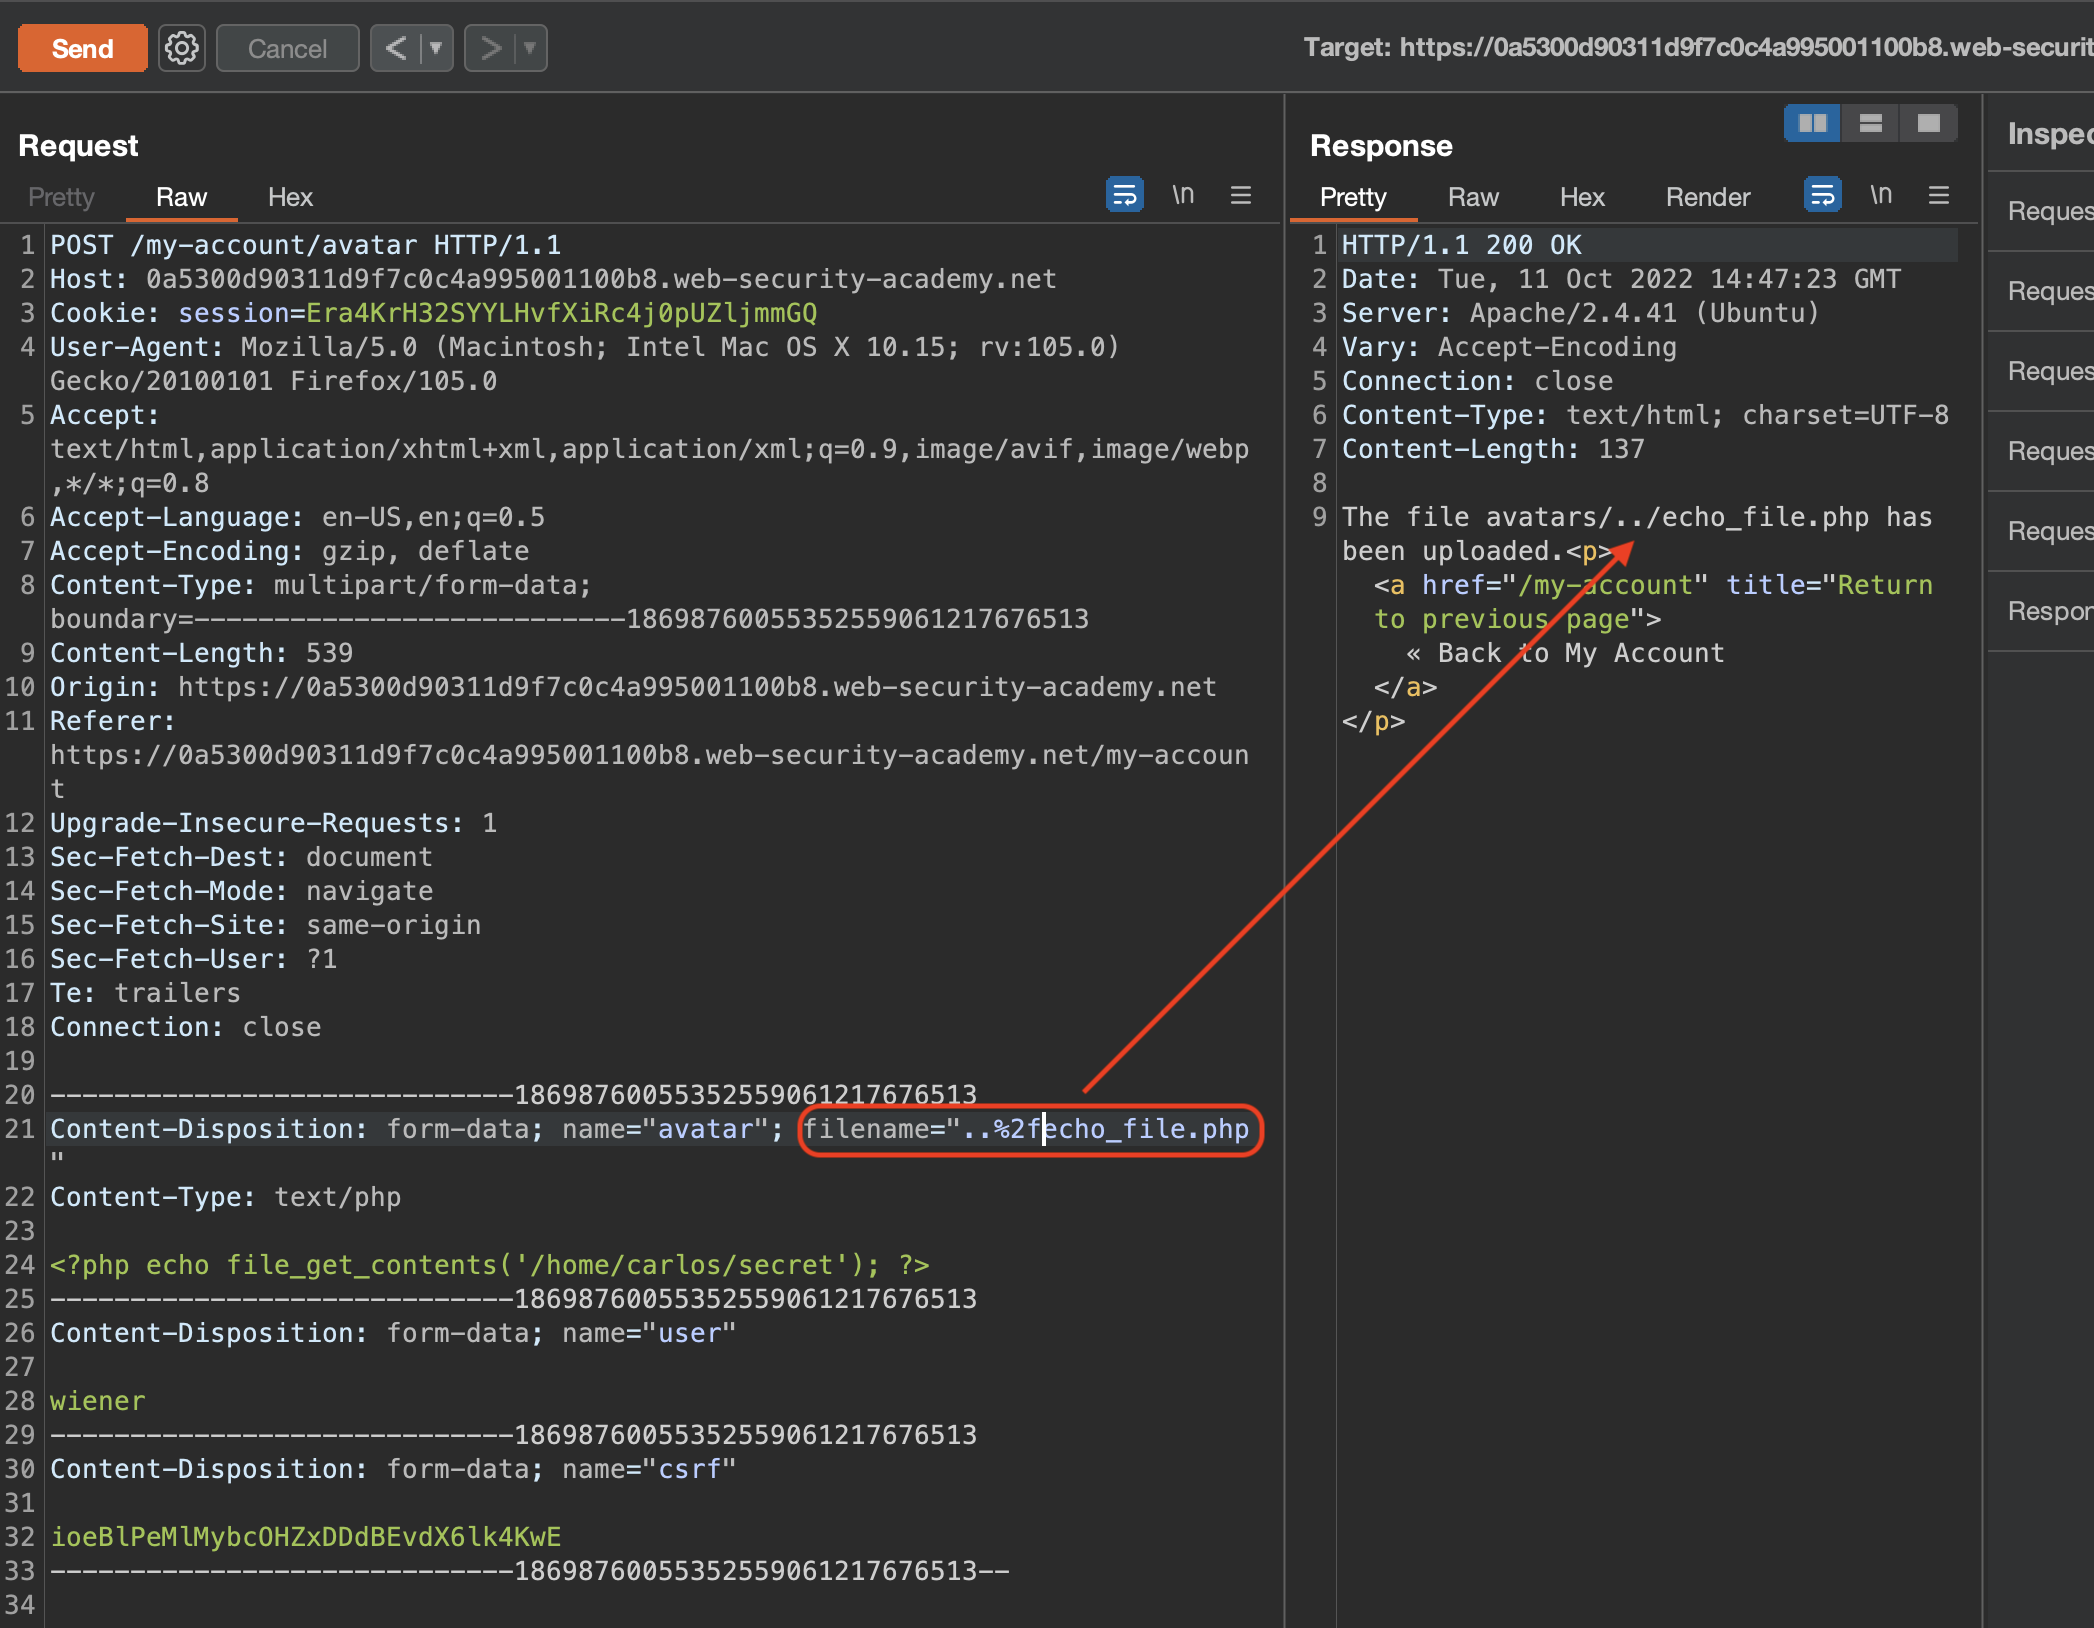
Task: Toggle non-printable characters in the Request panel
Action: point(1183,196)
